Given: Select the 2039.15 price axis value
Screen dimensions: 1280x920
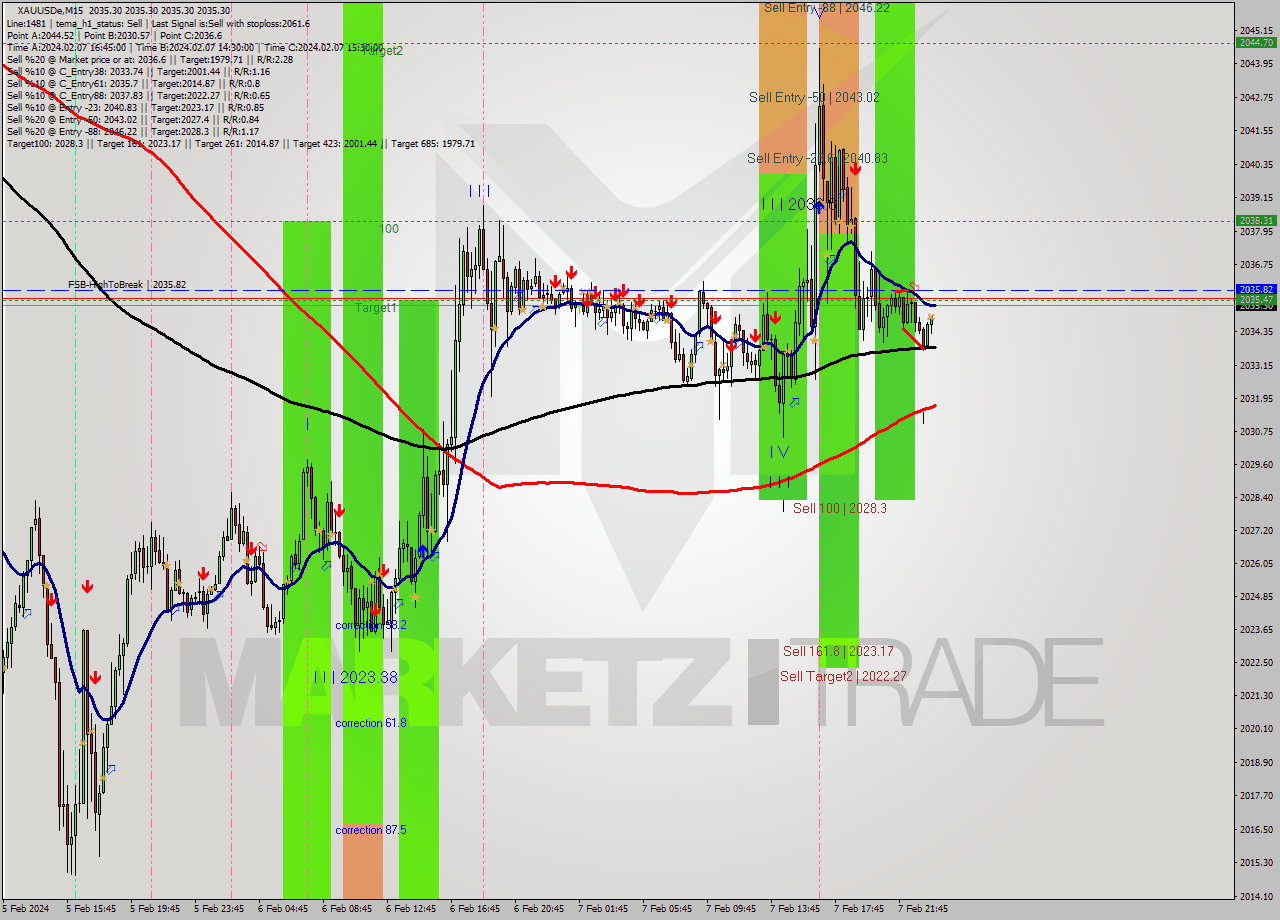Looking at the screenshot, I should pyautogui.click(x=1256, y=198).
